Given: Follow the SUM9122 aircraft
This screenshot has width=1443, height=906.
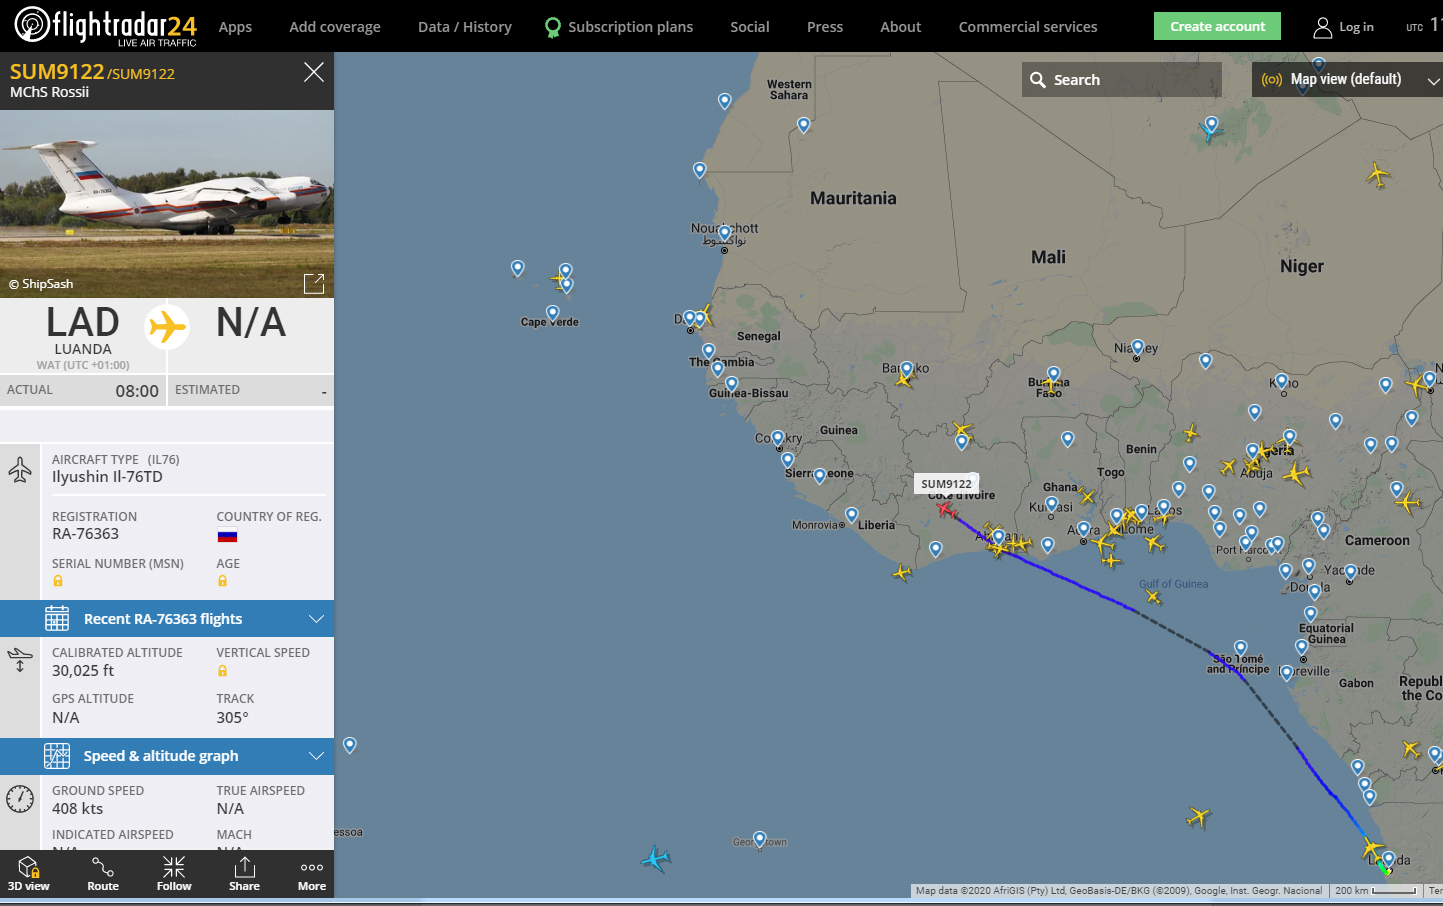Looking at the screenshot, I should (x=174, y=873).
